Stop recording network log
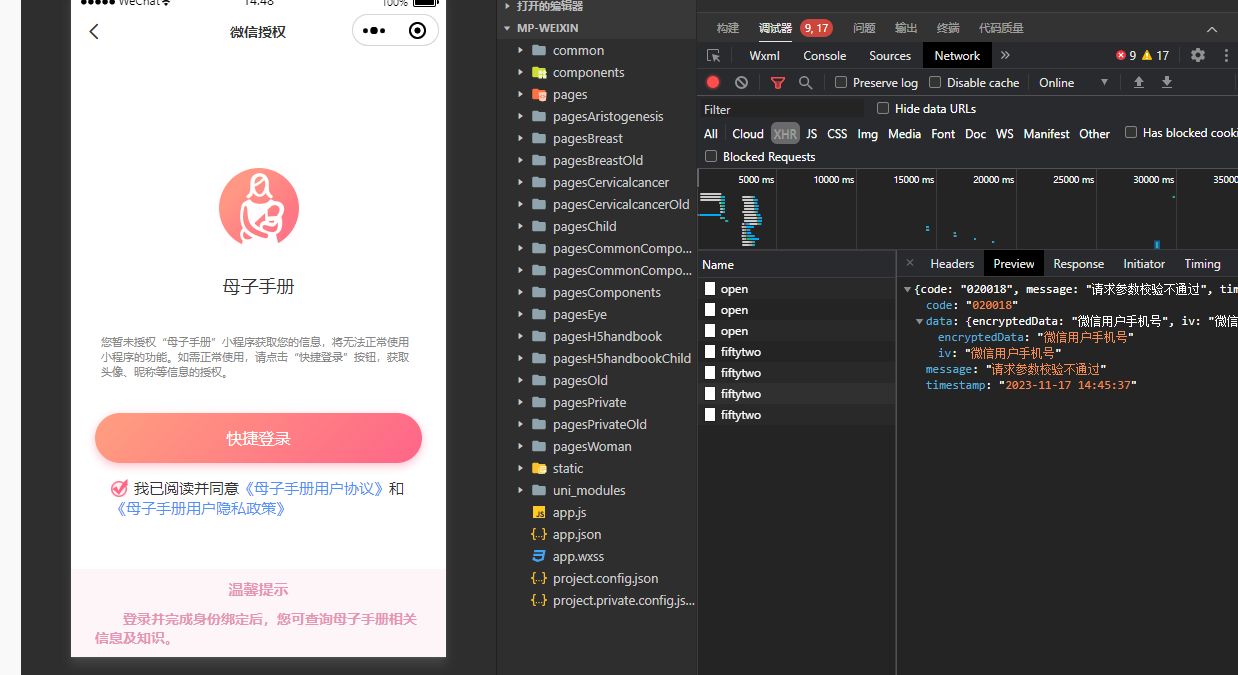Screen dimensions: 1238x675 tap(713, 83)
